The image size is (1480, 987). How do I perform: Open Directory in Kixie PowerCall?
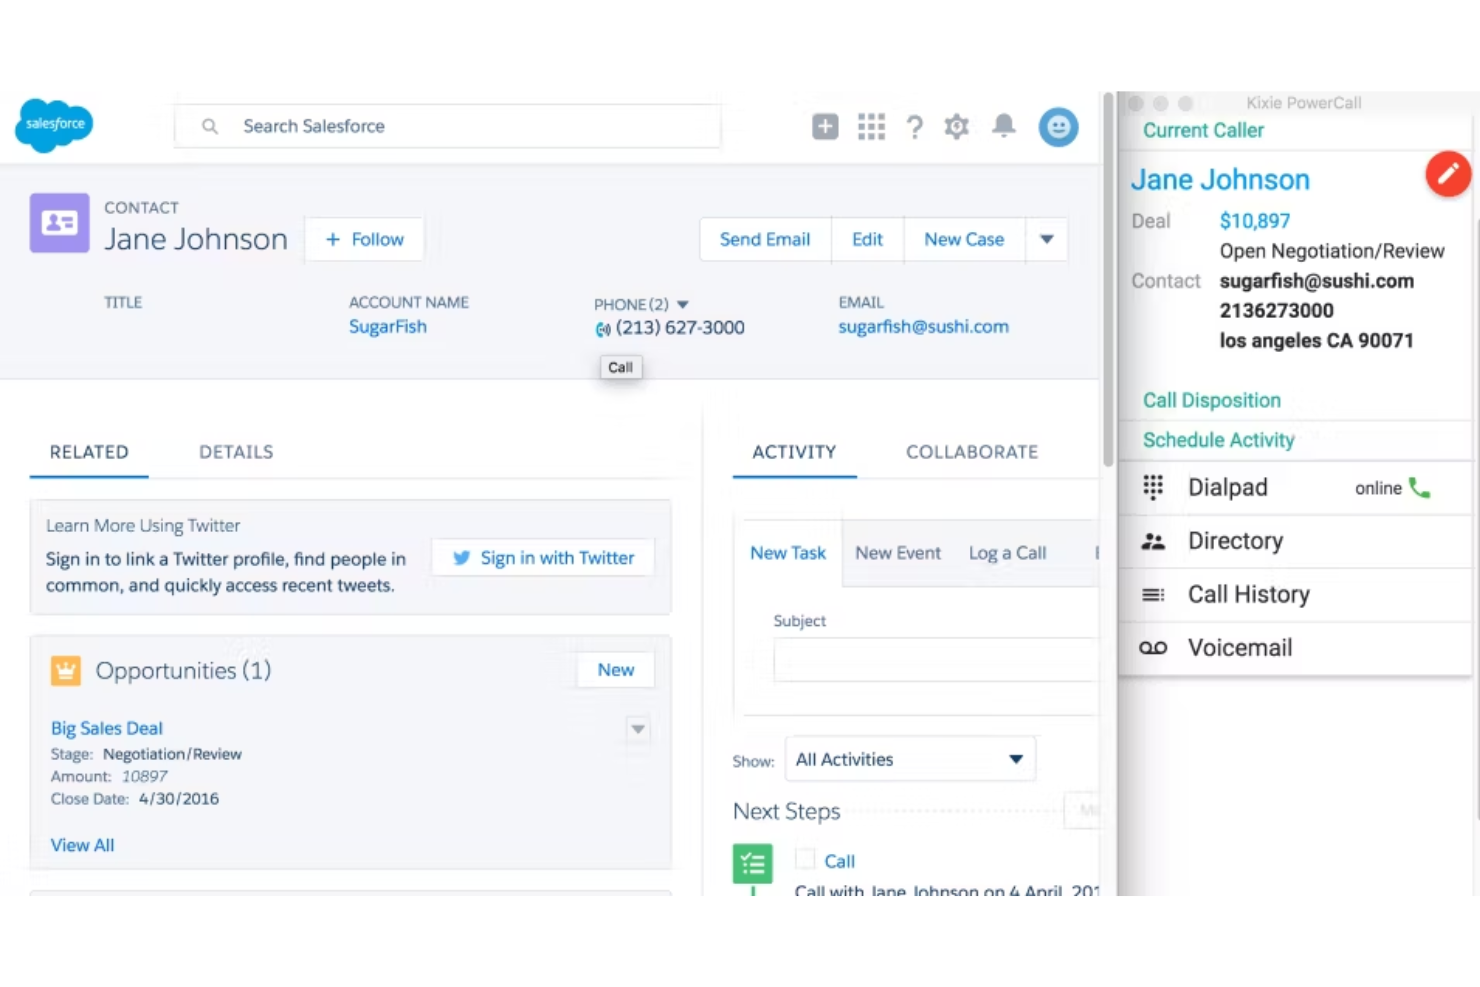pos(1295,541)
